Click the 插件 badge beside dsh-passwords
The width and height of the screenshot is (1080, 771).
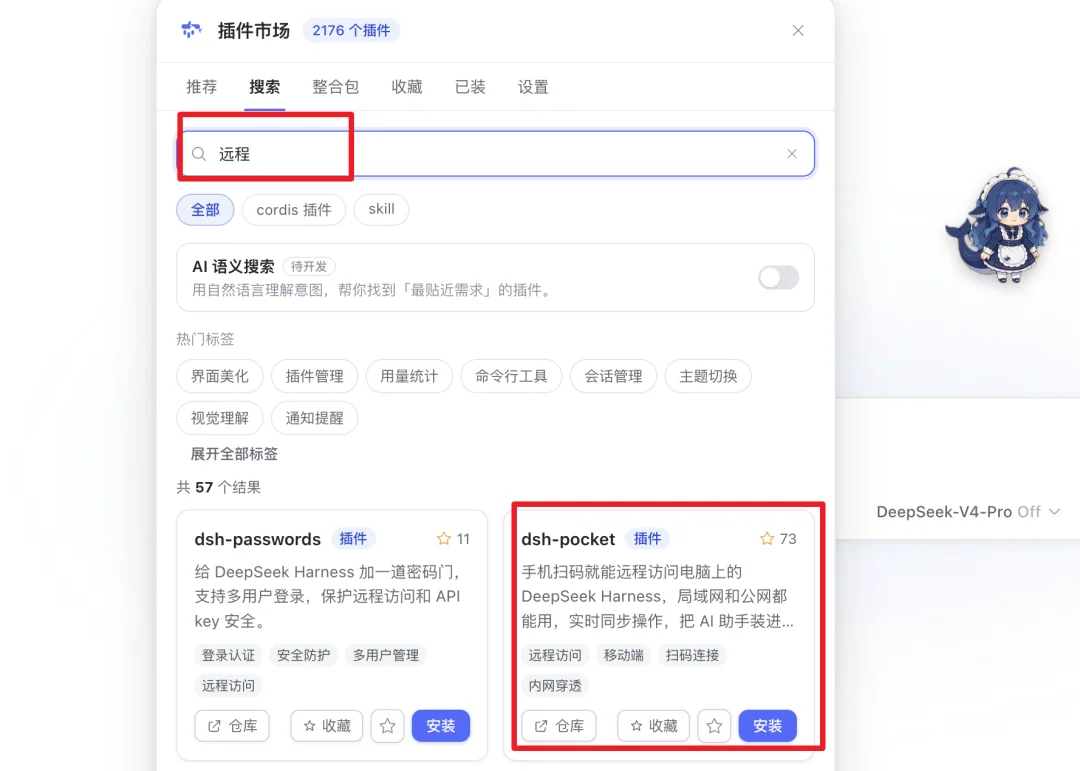(x=353, y=539)
